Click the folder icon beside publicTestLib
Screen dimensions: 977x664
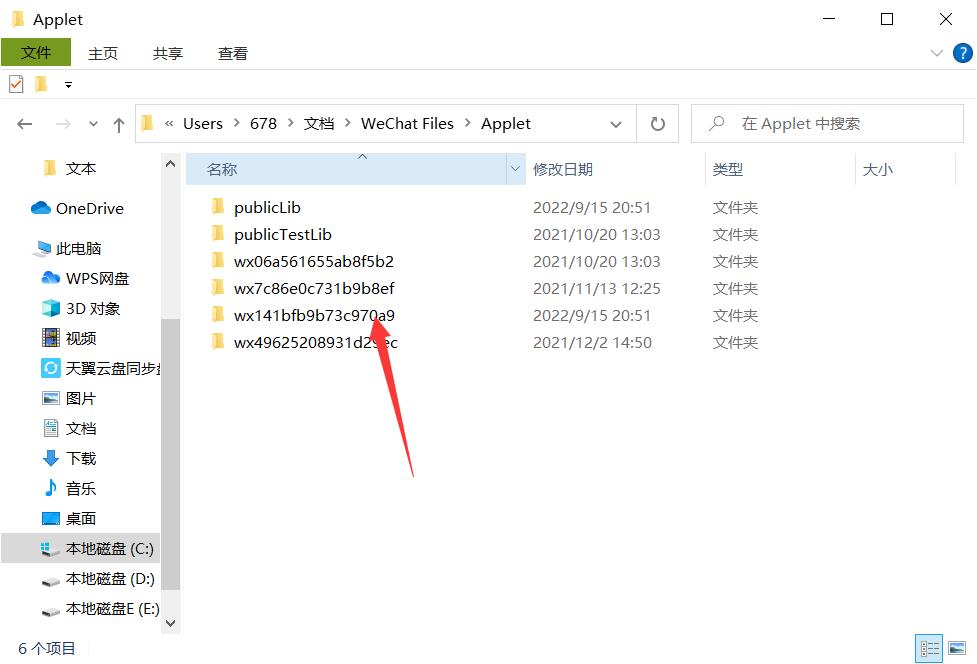tap(217, 234)
